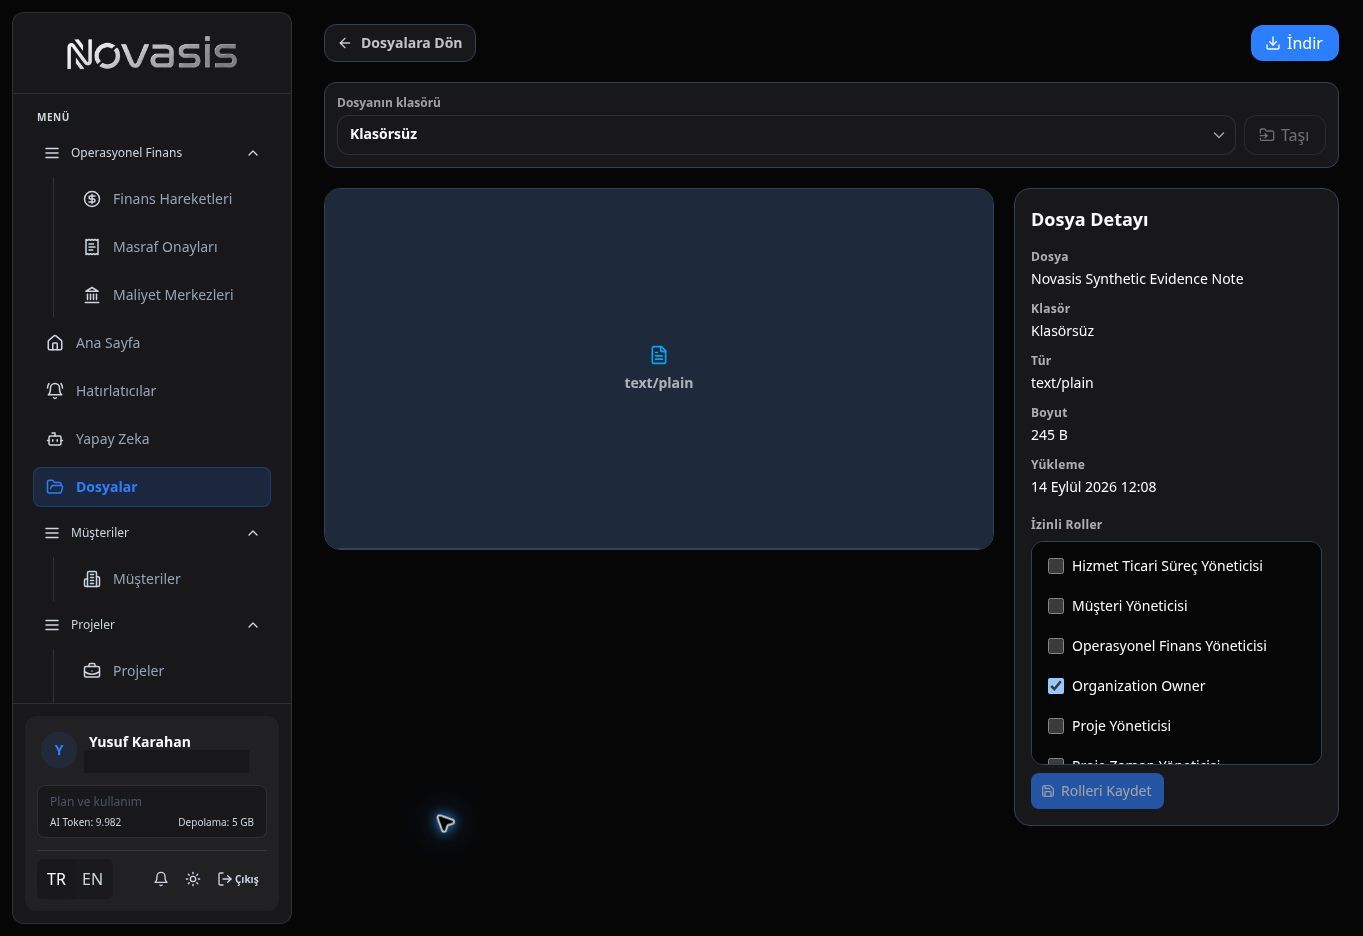
Task: Click the text/plain file preview icon
Action: coord(658,355)
